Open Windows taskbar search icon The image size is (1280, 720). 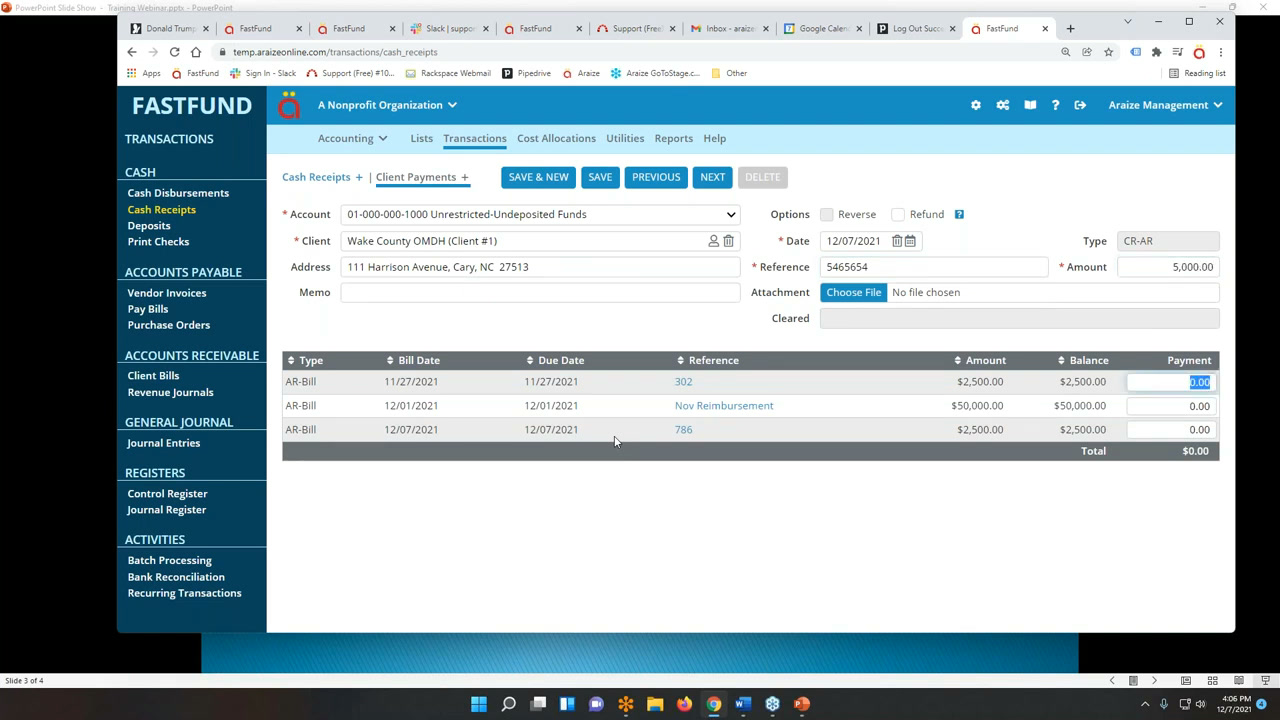tap(508, 704)
